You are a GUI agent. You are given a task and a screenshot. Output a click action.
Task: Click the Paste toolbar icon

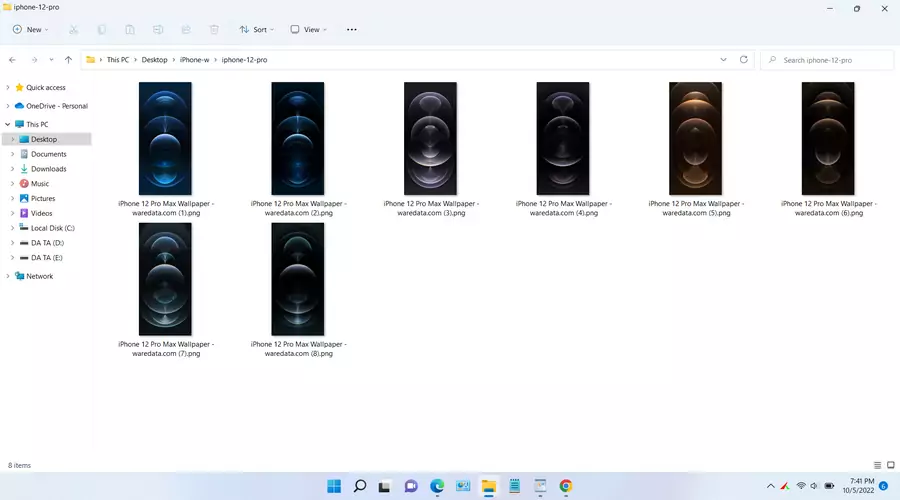click(130, 29)
